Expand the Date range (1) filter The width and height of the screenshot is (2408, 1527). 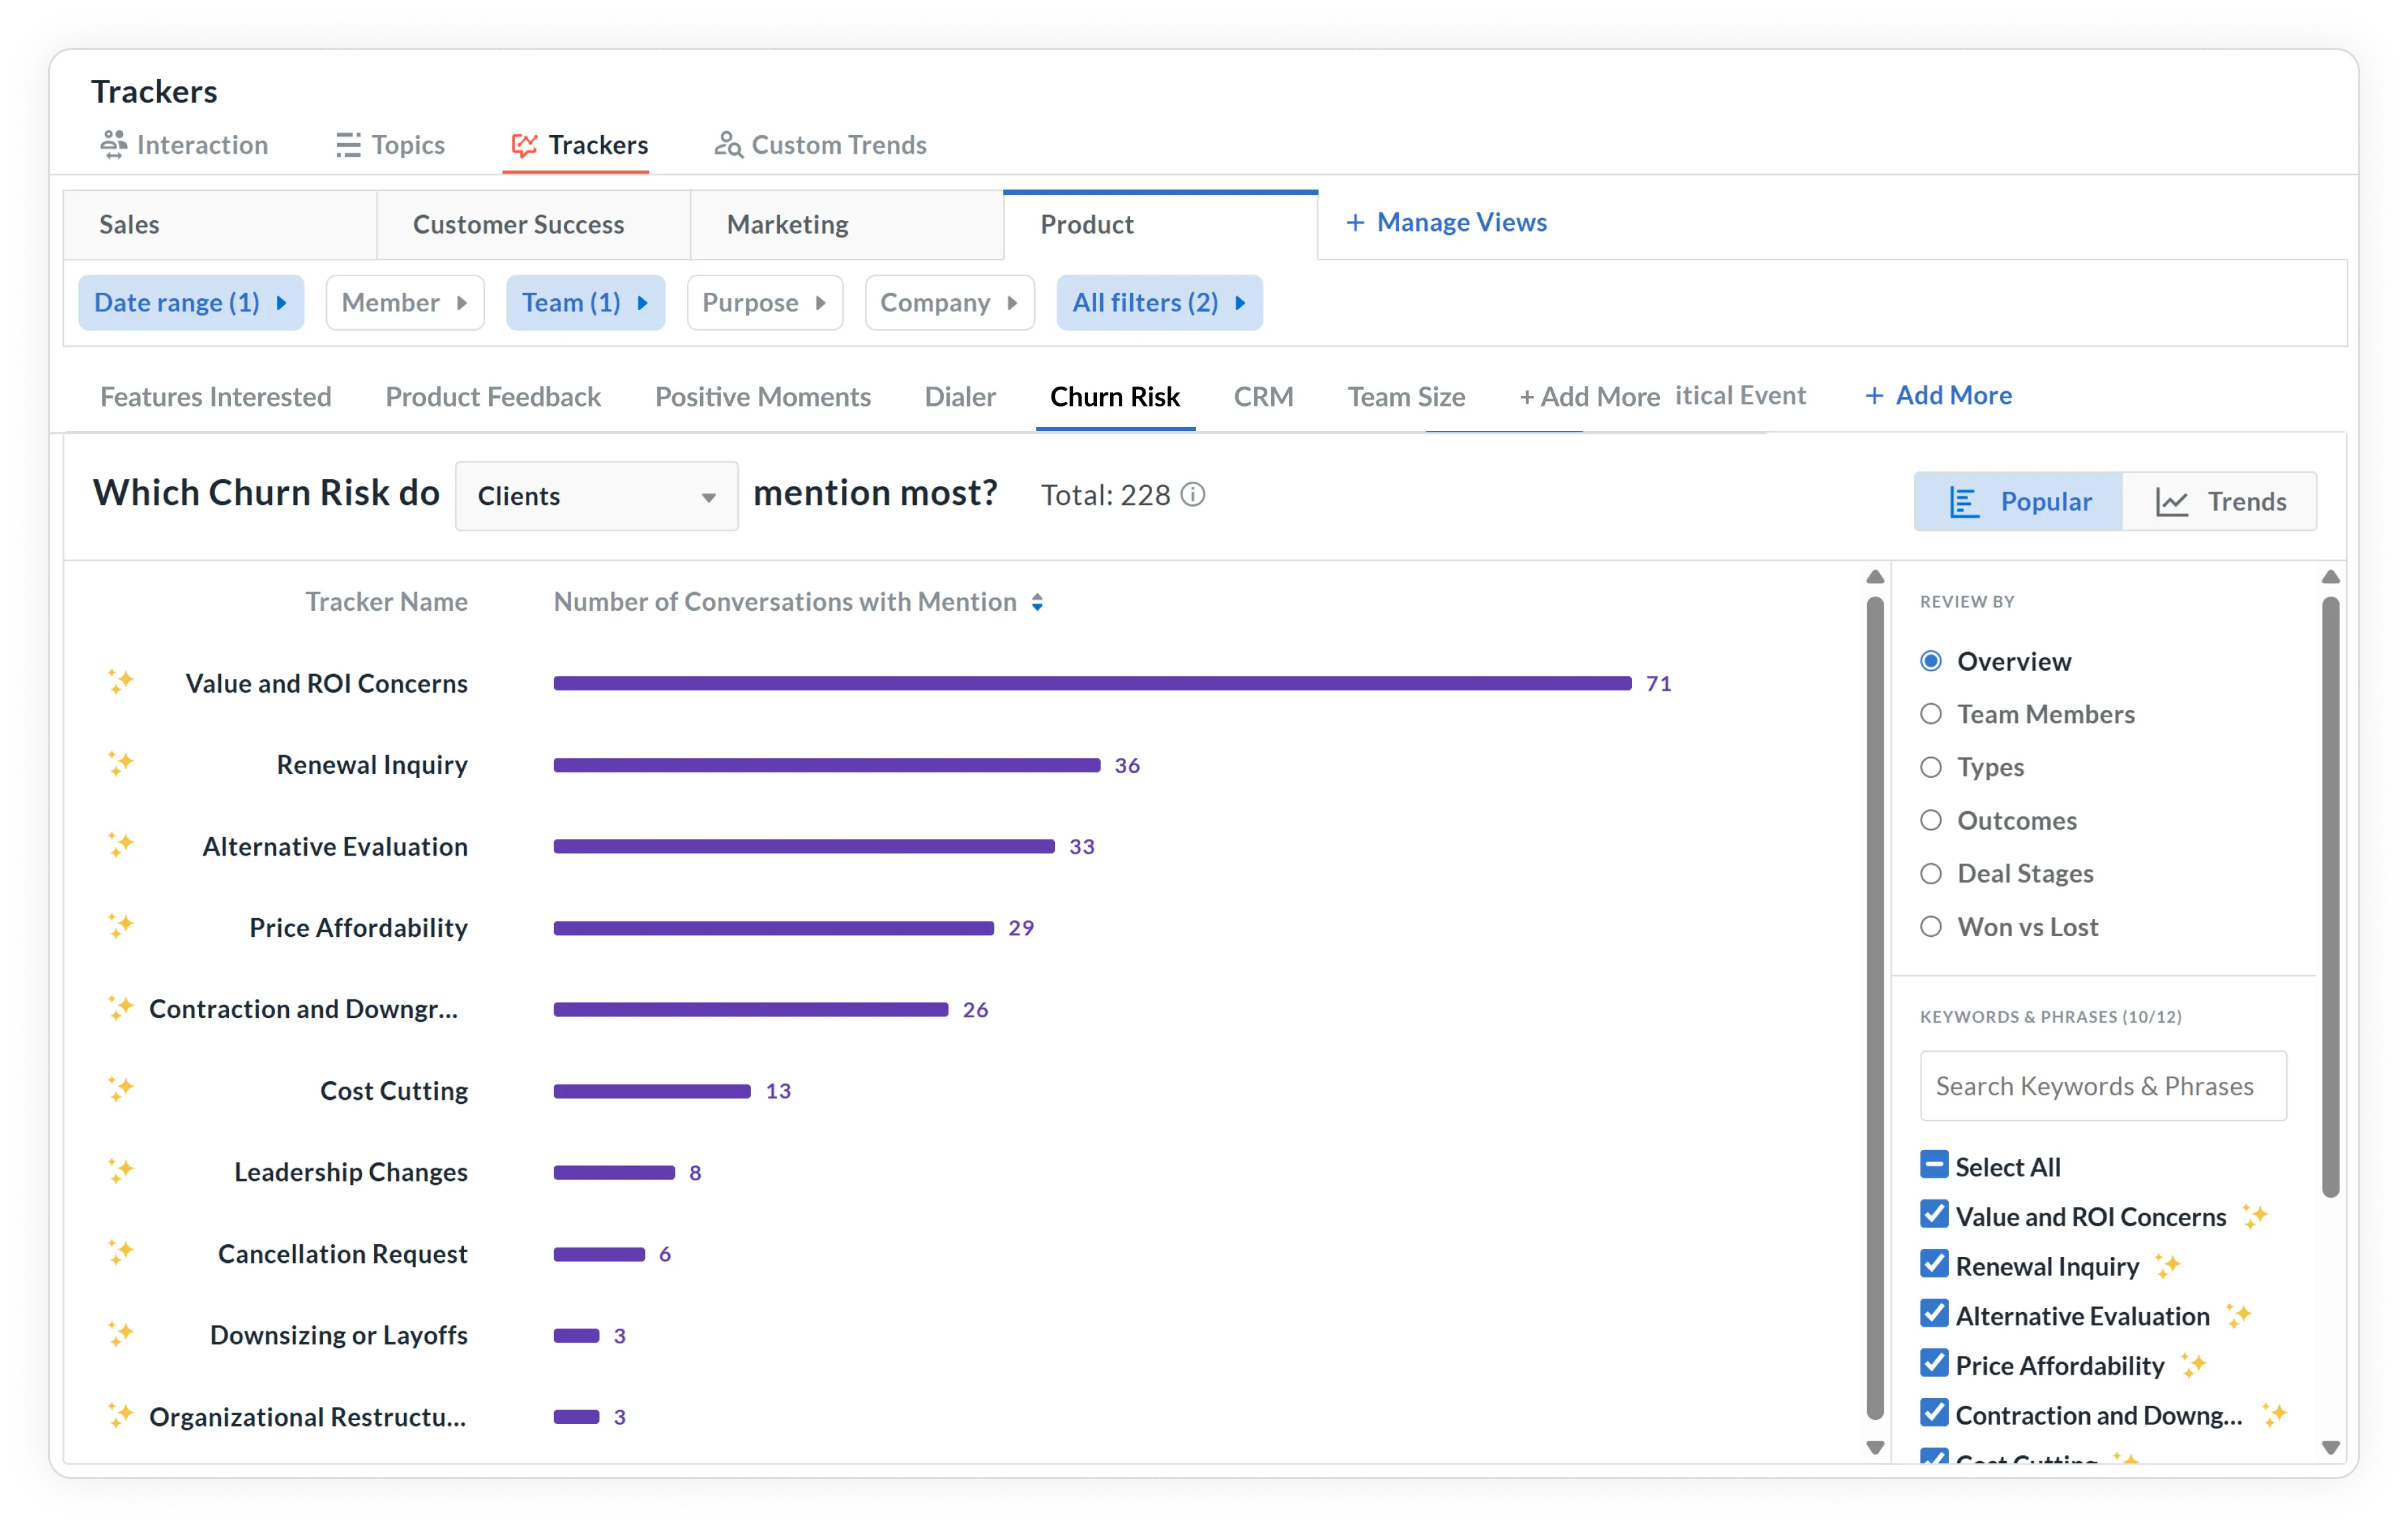point(190,303)
